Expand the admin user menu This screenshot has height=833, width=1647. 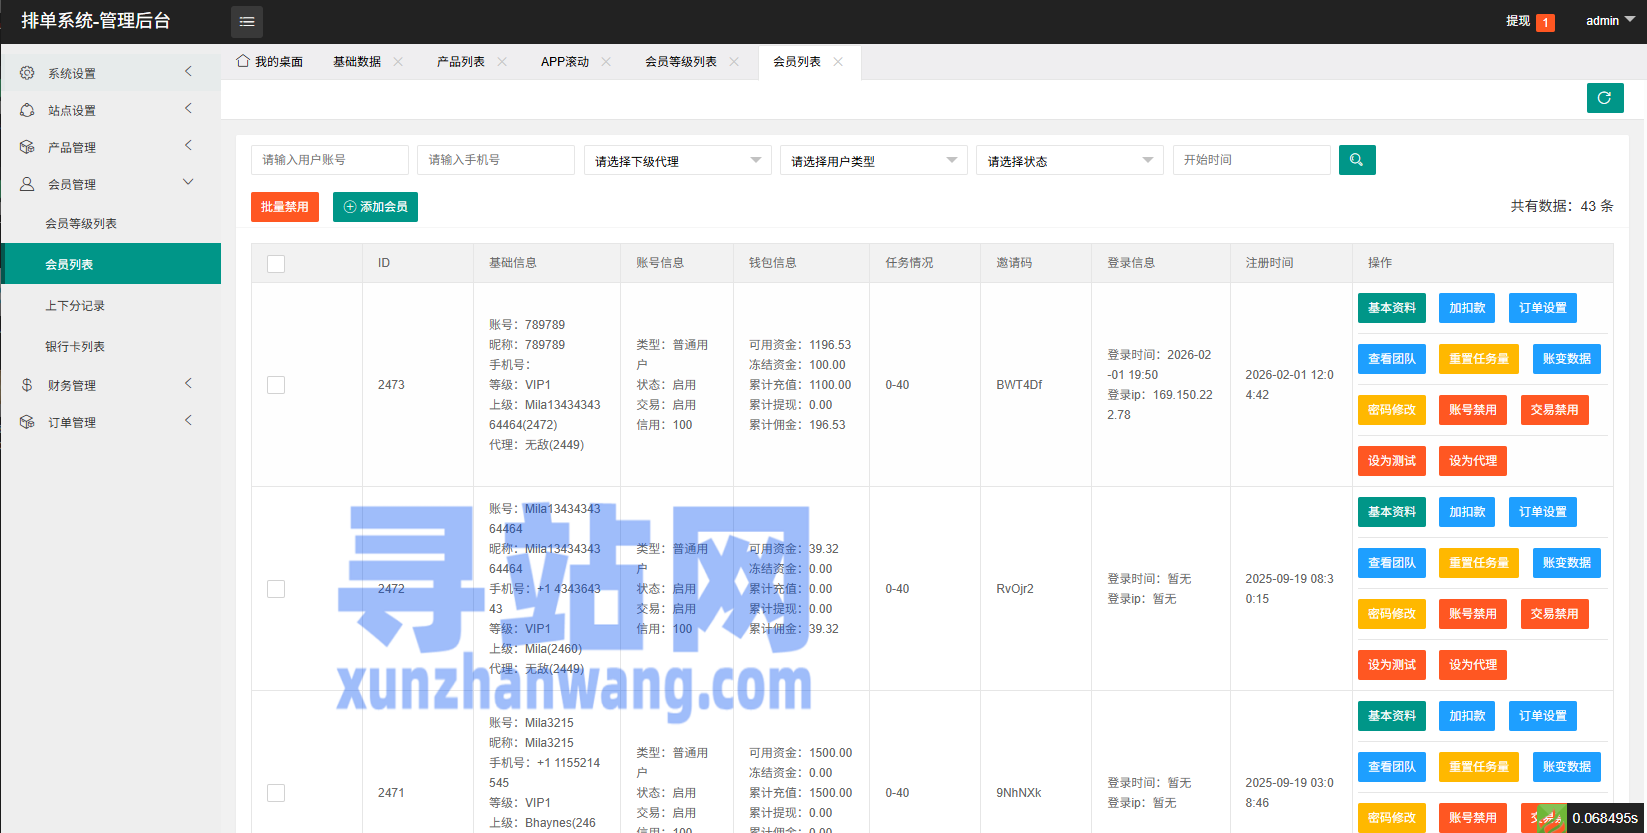click(1609, 21)
